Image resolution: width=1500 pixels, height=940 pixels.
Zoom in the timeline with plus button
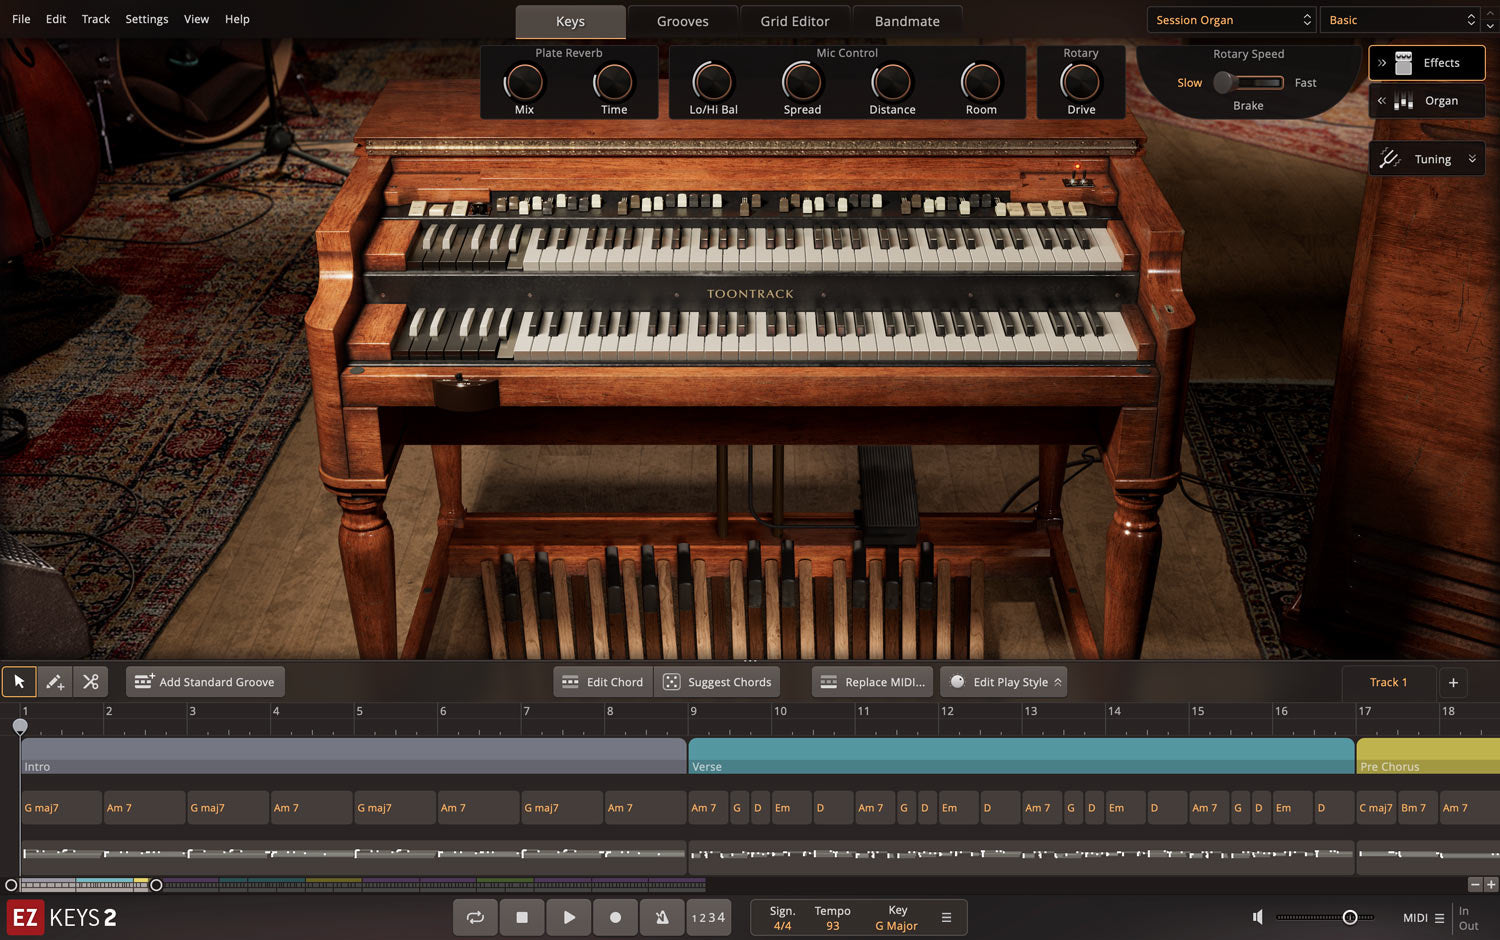tap(1491, 884)
